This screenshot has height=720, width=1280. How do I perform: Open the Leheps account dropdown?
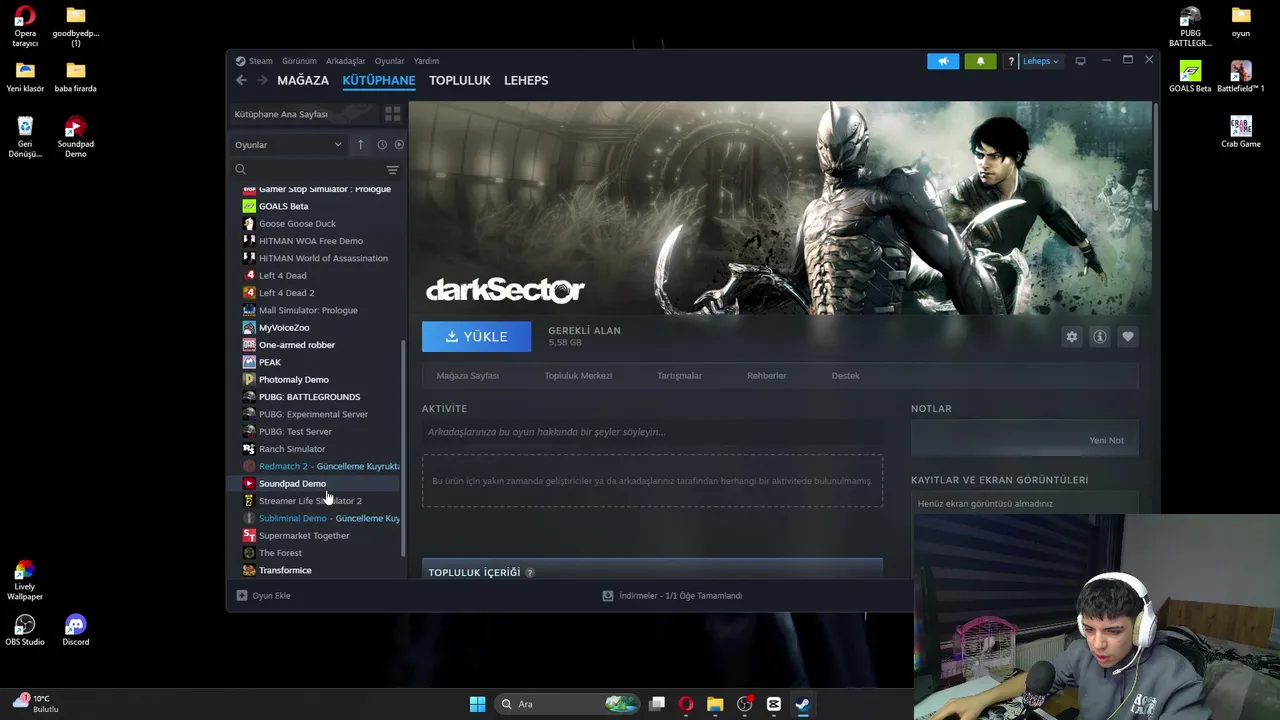click(x=1040, y=61)
